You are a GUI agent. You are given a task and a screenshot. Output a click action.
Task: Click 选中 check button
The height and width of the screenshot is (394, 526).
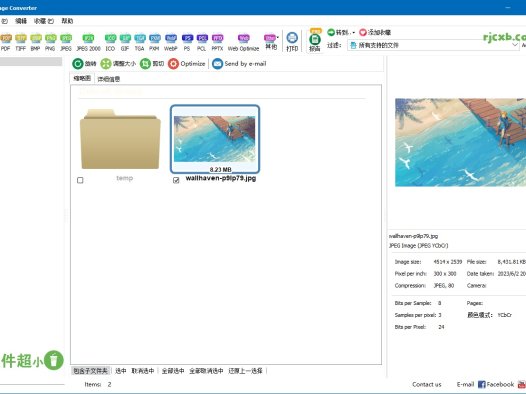pos(121,371)
